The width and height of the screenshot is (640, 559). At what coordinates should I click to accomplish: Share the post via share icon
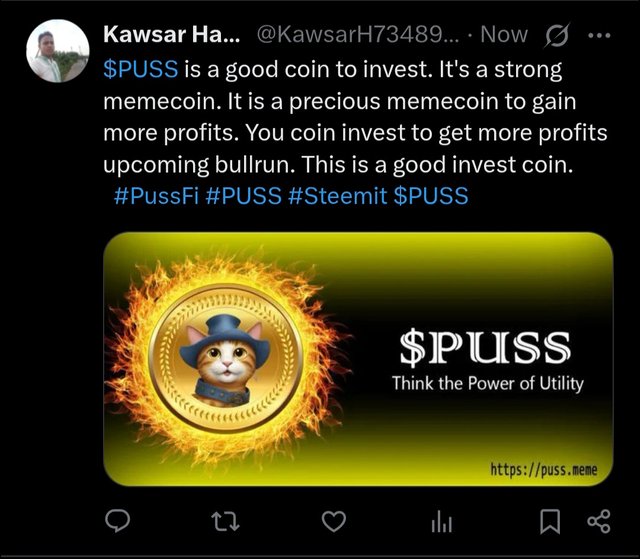pyautogui.click(x=599, y=521)
